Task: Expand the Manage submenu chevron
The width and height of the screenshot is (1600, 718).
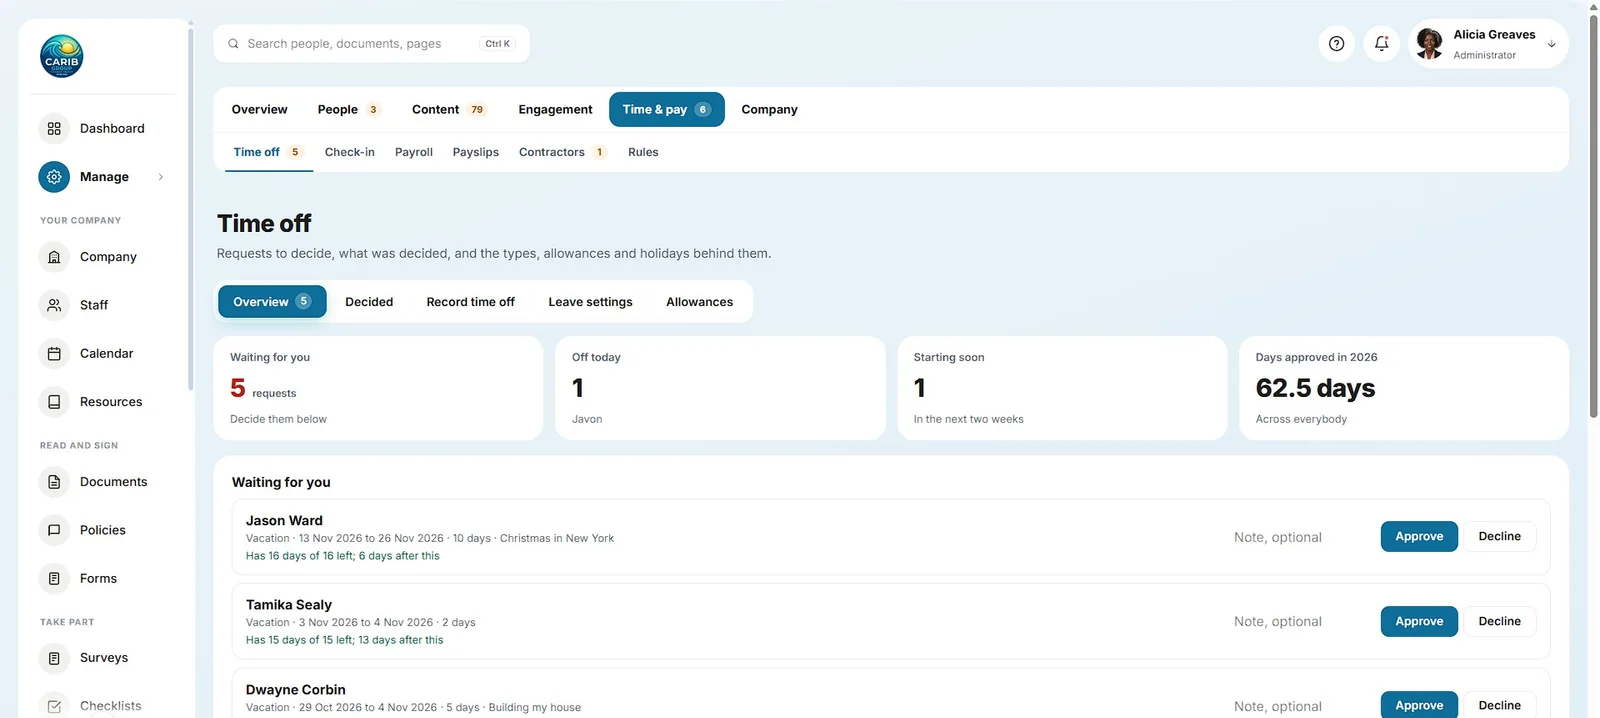Action: 160,177
